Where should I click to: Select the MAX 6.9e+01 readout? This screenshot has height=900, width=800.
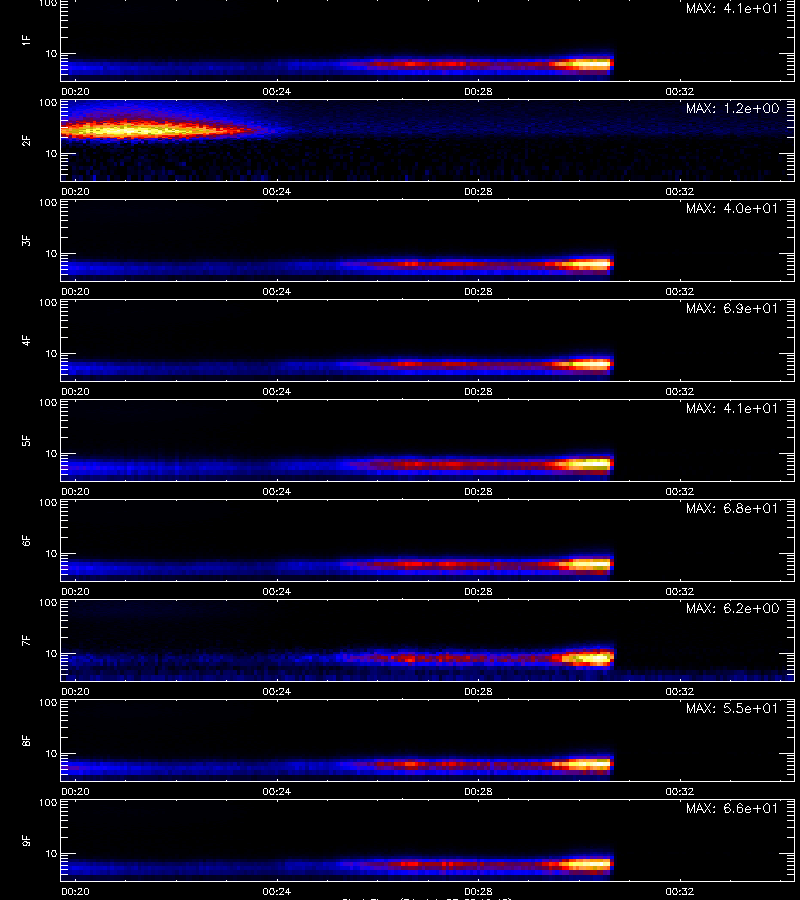click(x=732, y=308)
